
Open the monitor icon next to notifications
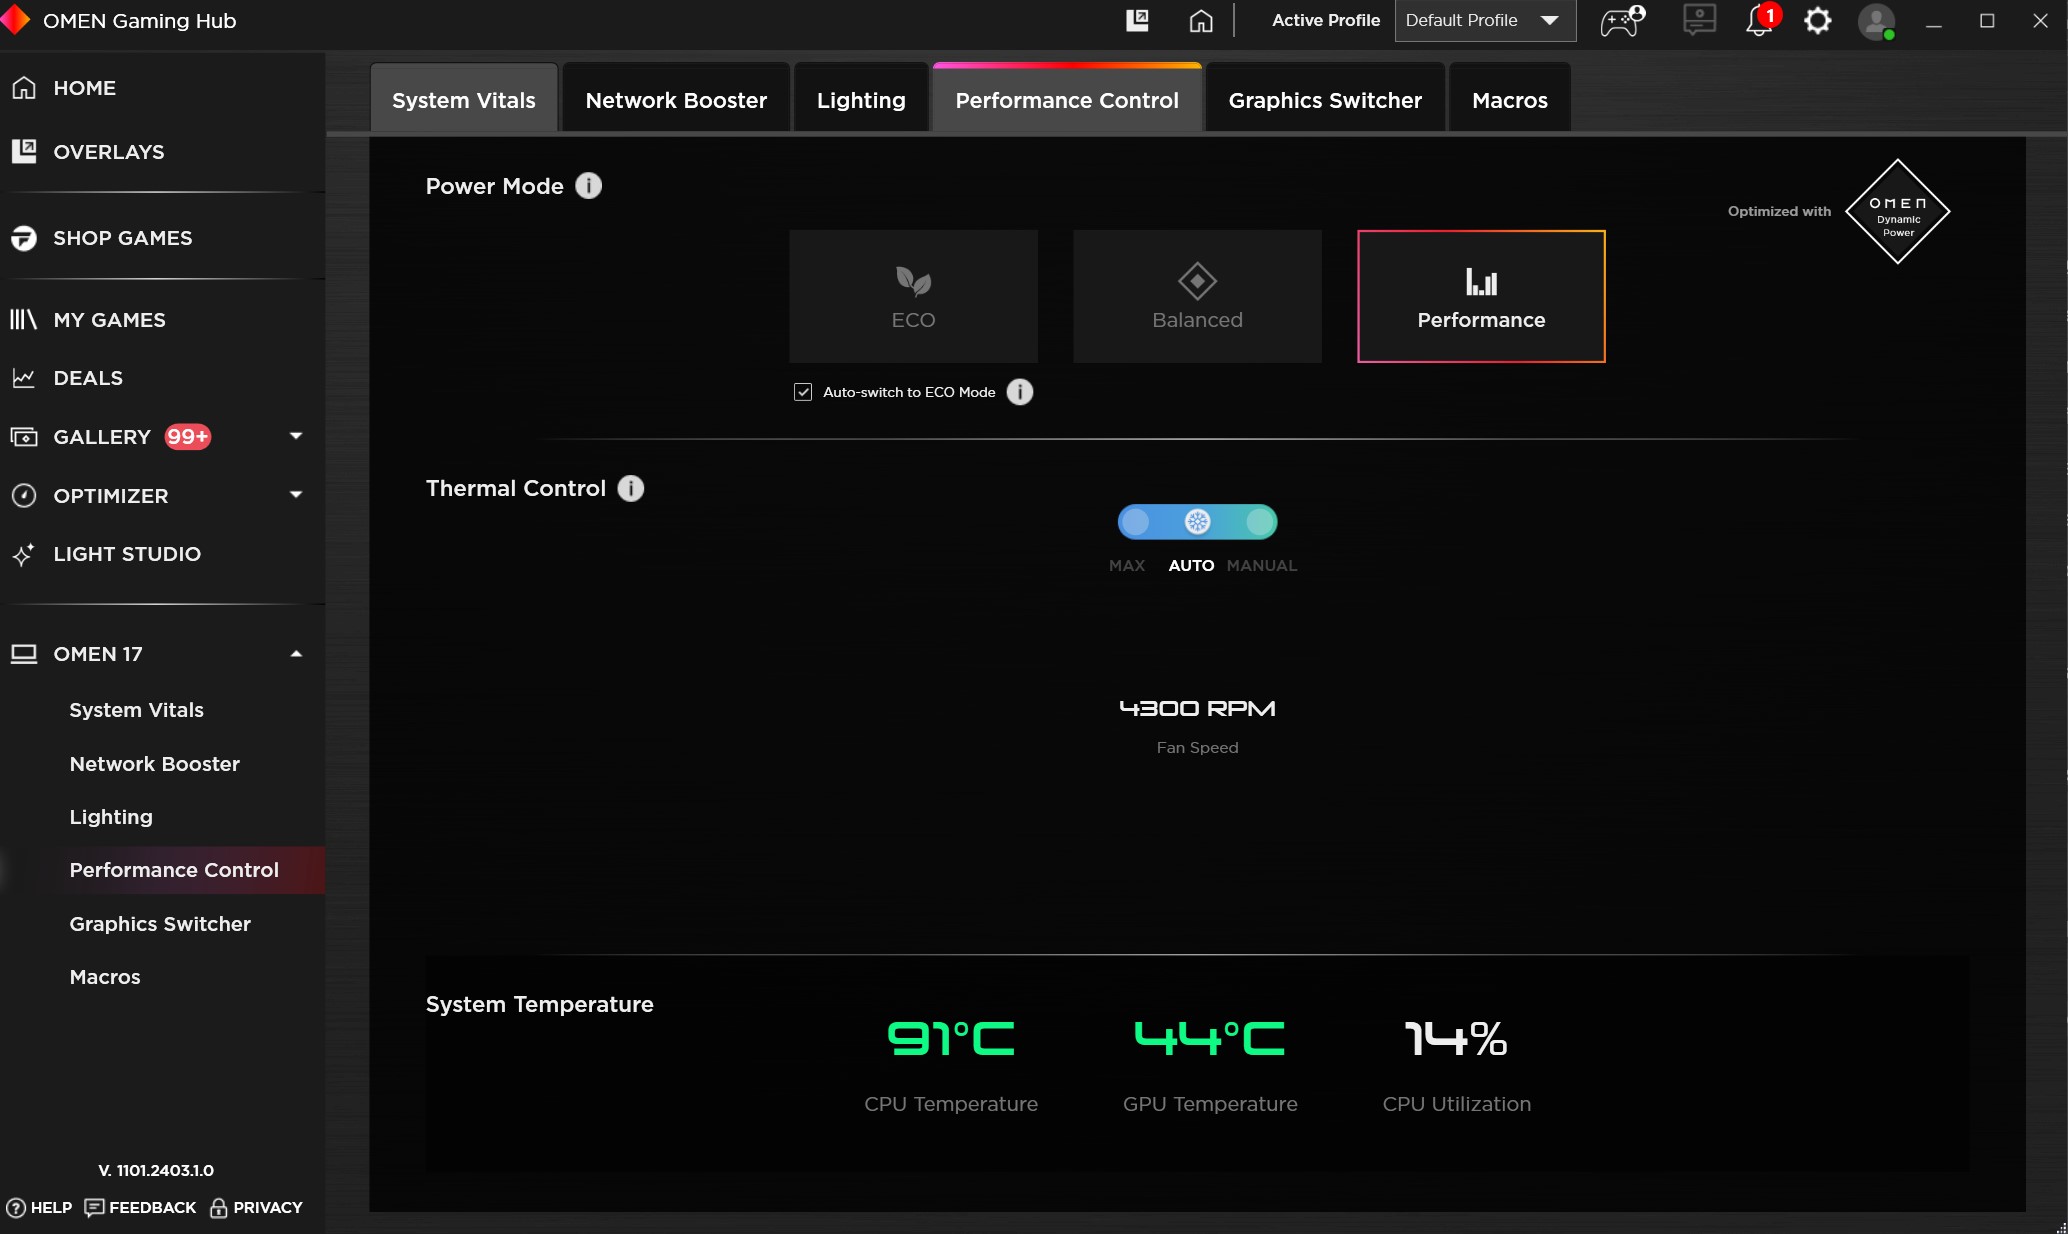(x=1699, y=20)
